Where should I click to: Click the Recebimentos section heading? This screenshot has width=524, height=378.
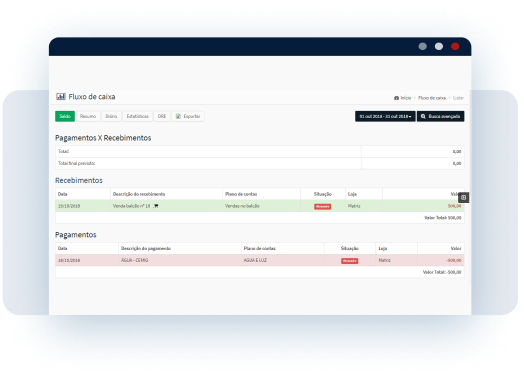pyautogui.click(x=79, y=180)
